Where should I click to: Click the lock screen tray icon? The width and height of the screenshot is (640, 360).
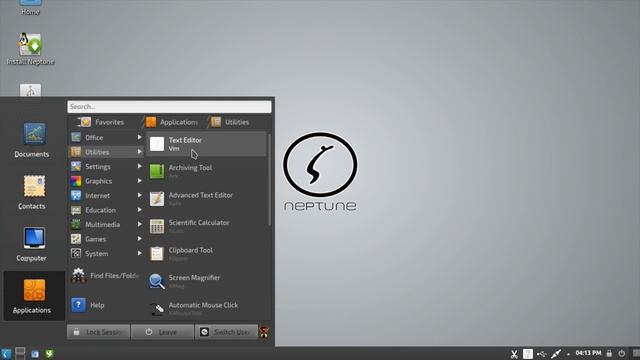[x=609, y=353]
